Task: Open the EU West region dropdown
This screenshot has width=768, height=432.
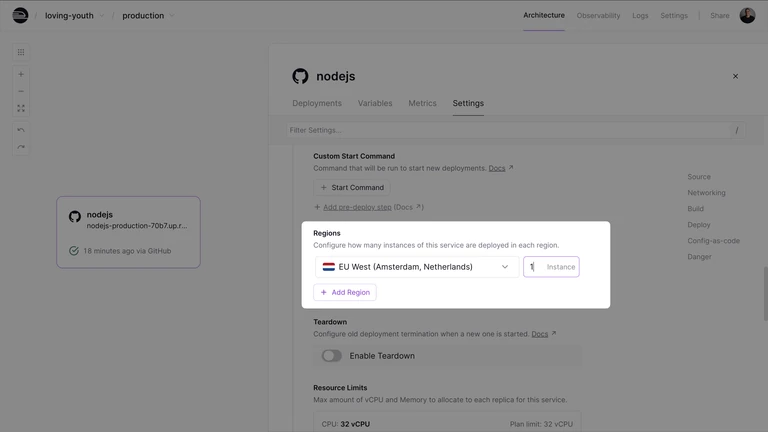Action: tap(417, 267)
